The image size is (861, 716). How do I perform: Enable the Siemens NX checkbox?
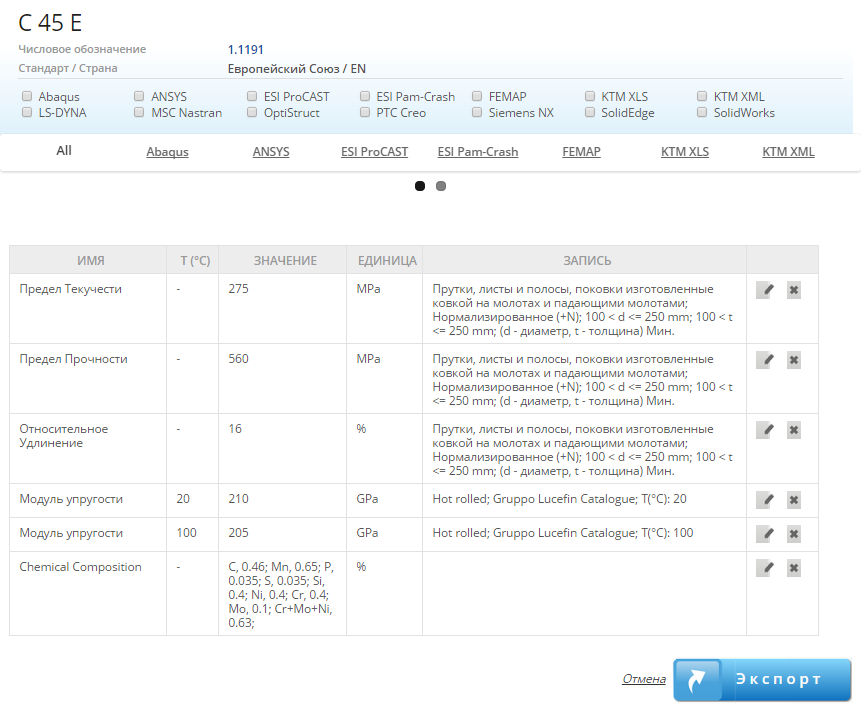click(477, 112)
